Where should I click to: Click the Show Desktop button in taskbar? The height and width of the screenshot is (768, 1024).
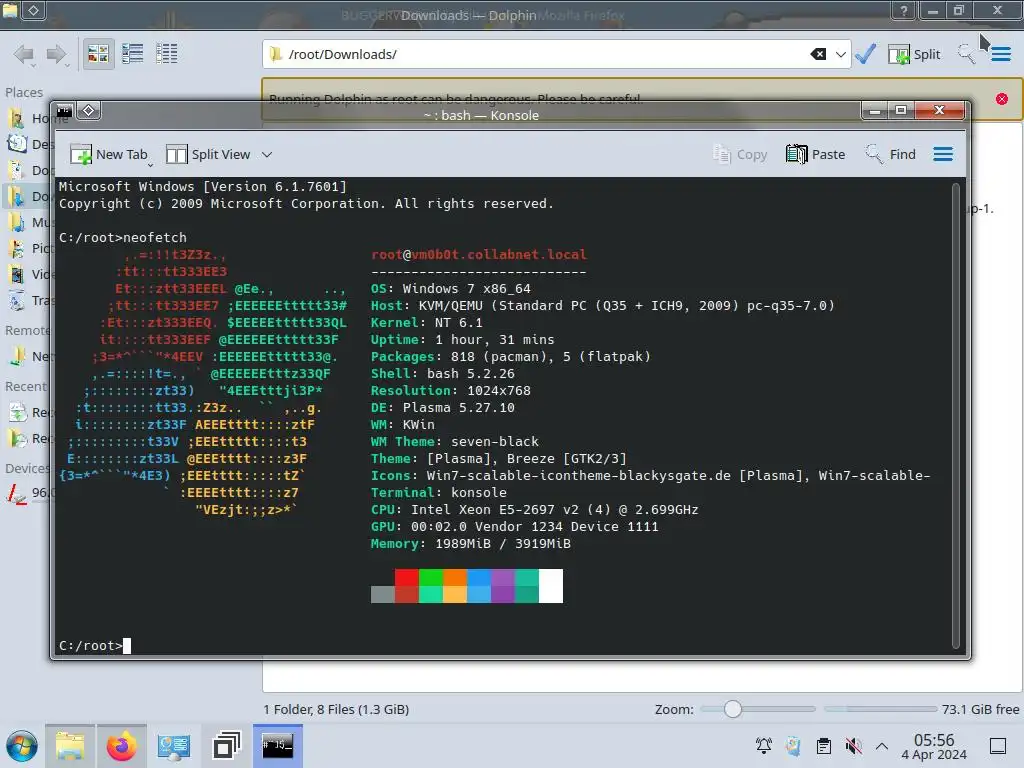tap(998, 746)
